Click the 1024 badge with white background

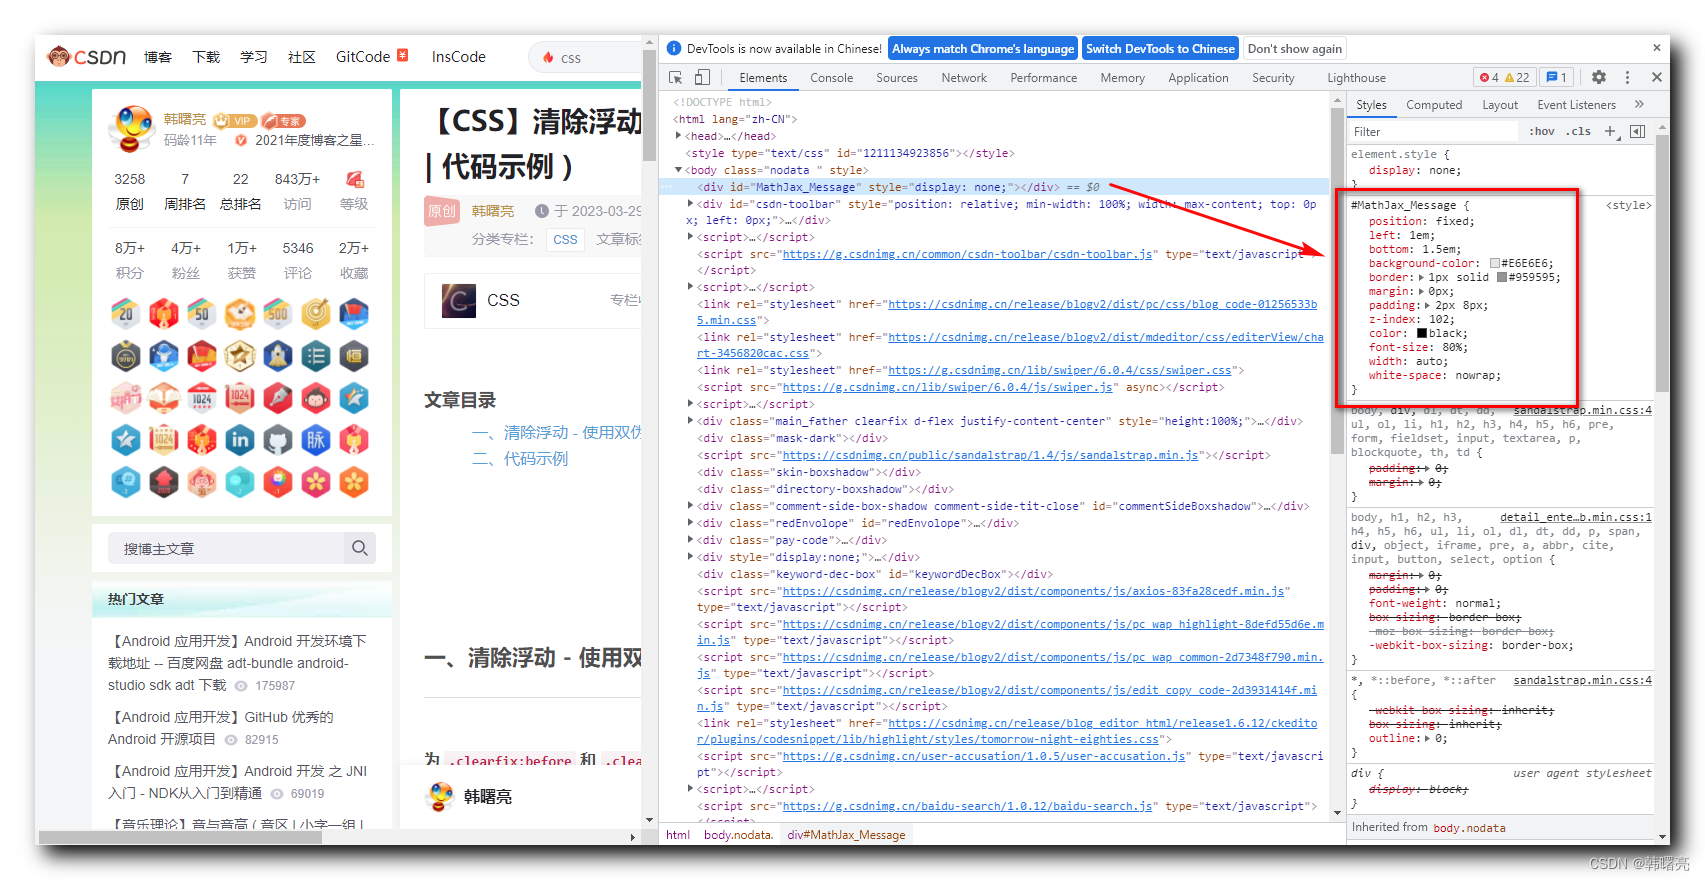click(x=202, y=398)
